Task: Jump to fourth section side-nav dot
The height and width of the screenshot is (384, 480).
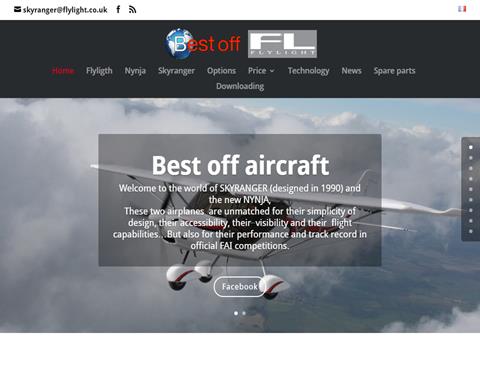Action: (471, 179)
